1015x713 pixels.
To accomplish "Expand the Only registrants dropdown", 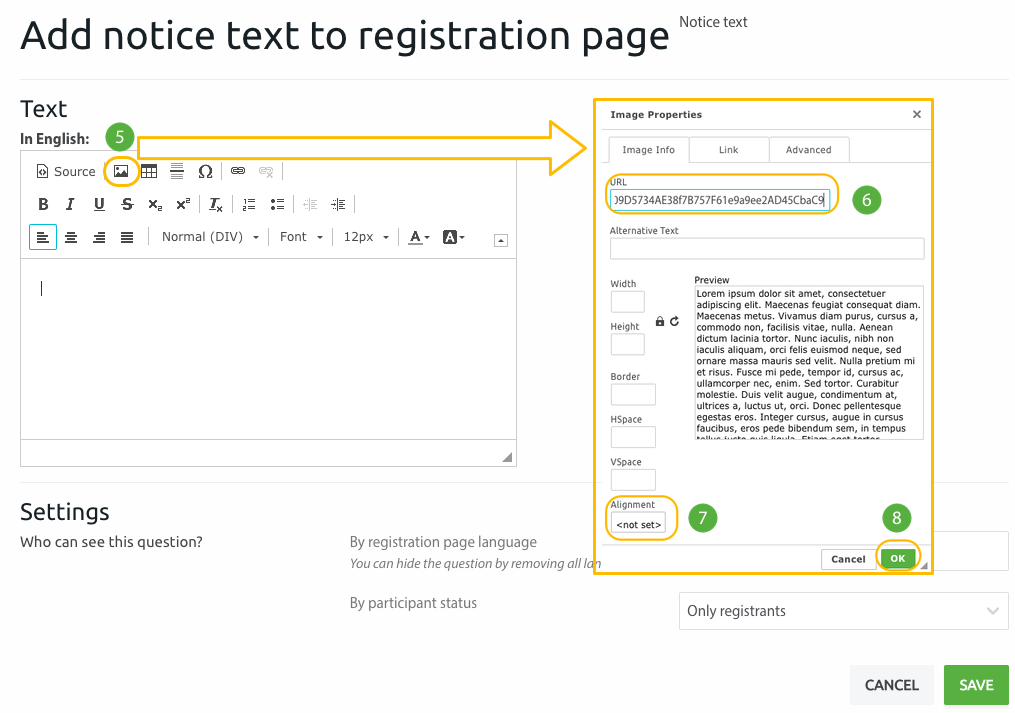I will tap(845, 610).
